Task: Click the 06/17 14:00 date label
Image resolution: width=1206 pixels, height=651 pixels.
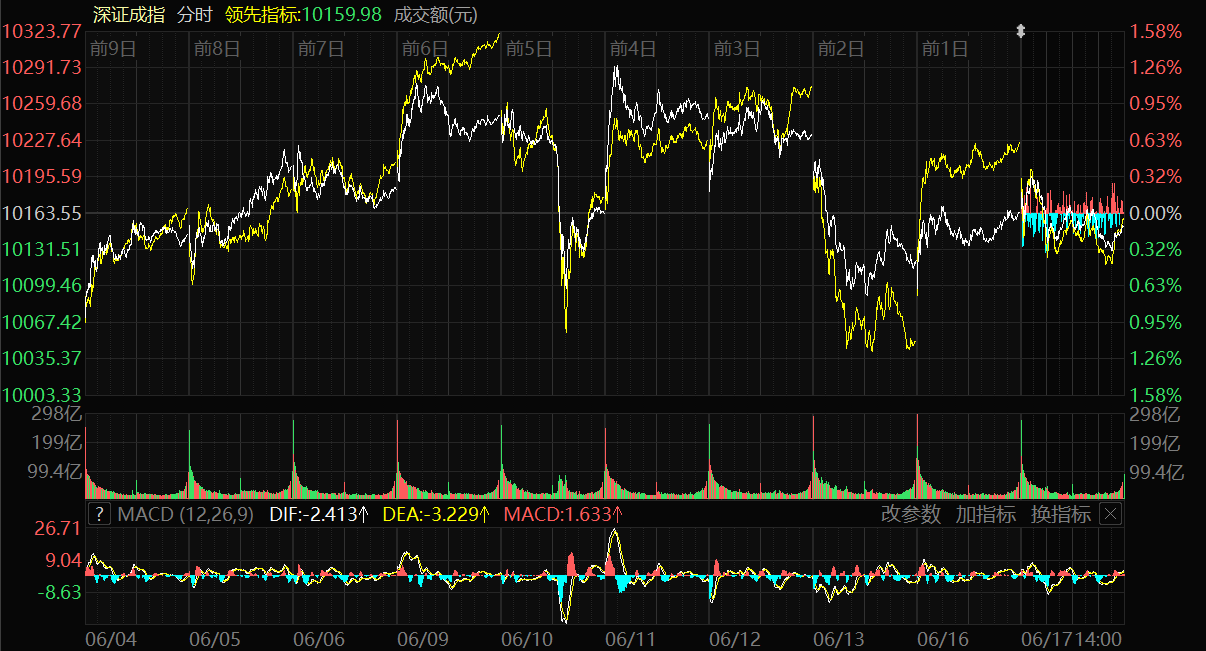Action: 1071,638
